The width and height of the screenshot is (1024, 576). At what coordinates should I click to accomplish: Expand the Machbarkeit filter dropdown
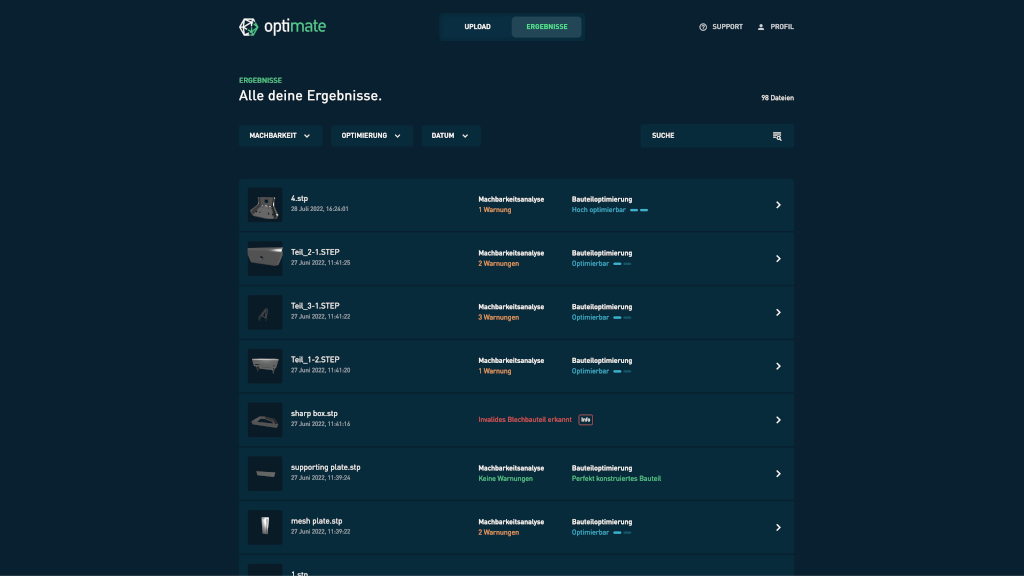click(x=280, y=136)
